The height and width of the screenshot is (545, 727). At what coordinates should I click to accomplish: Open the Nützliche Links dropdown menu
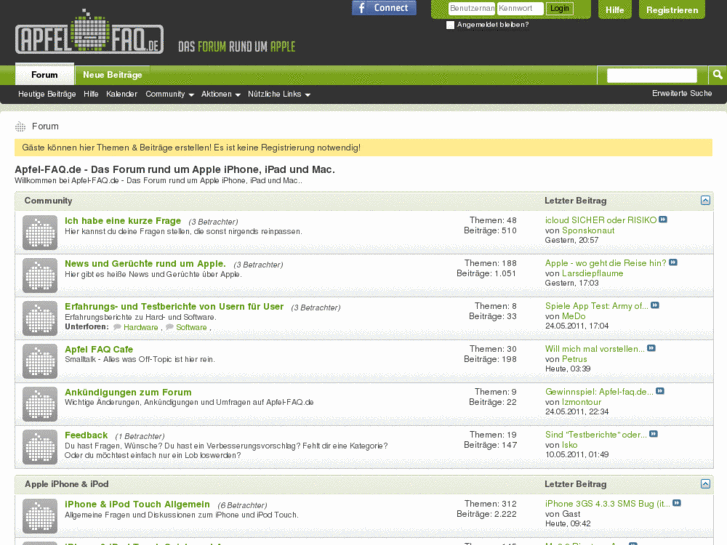(279, 94)
